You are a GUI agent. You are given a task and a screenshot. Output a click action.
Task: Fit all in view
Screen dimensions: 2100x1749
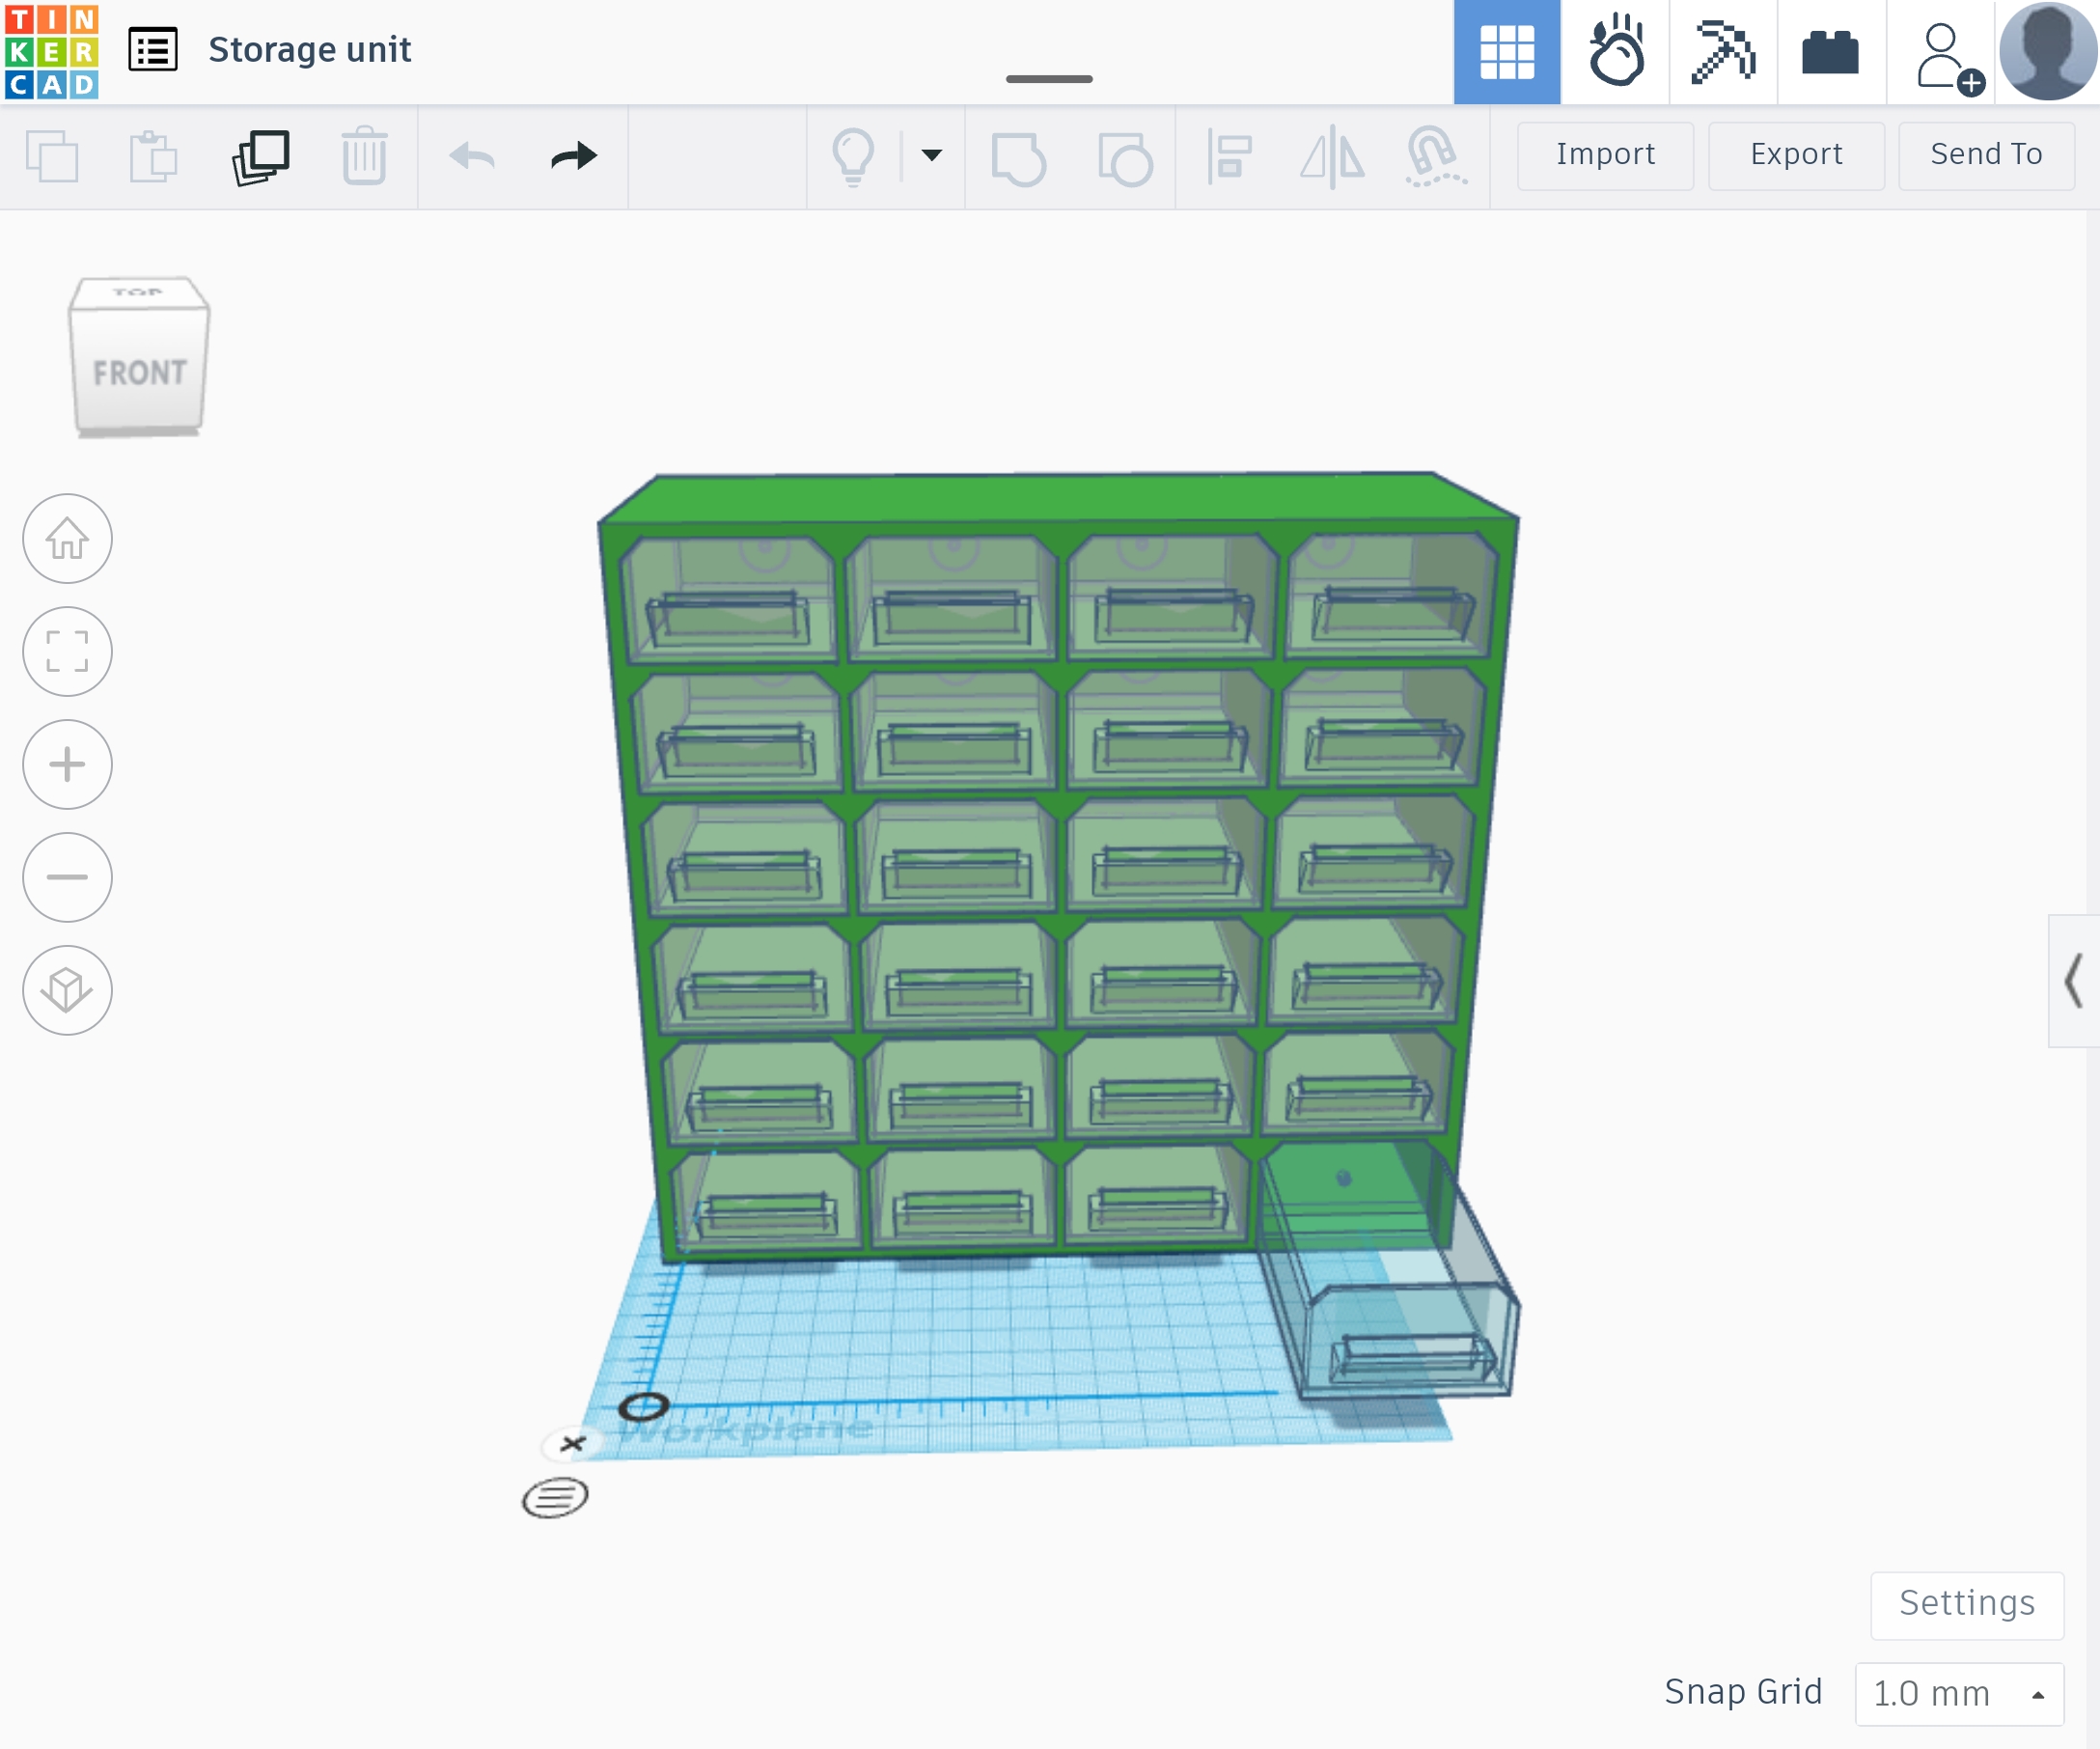(x=67, y=652)
